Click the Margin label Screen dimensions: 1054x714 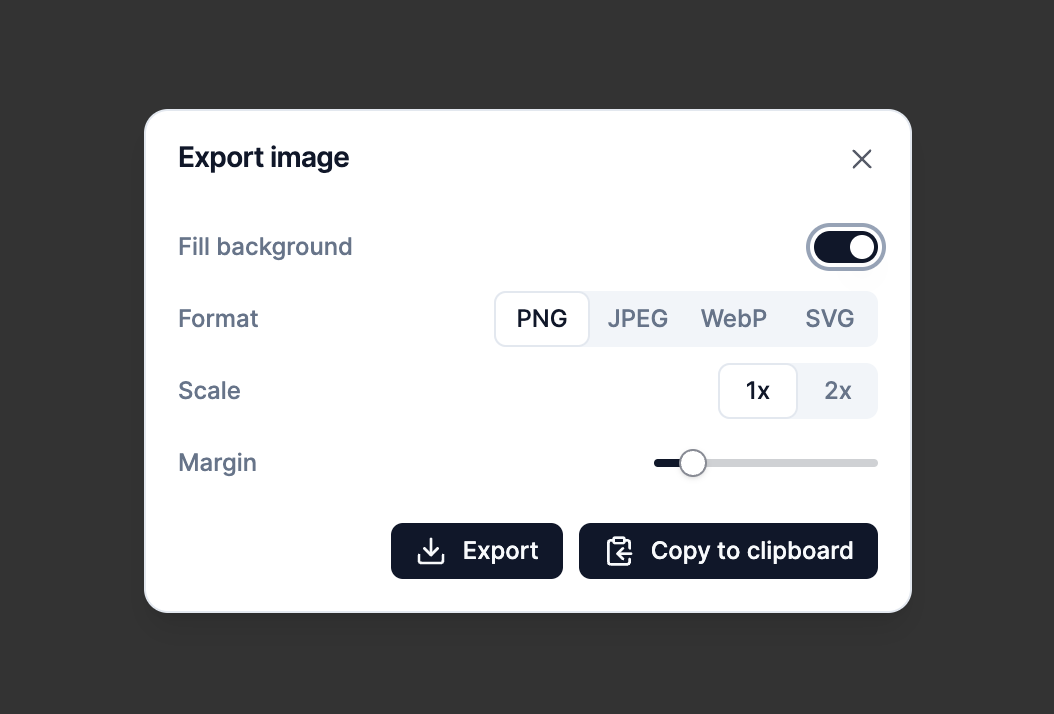217,463
